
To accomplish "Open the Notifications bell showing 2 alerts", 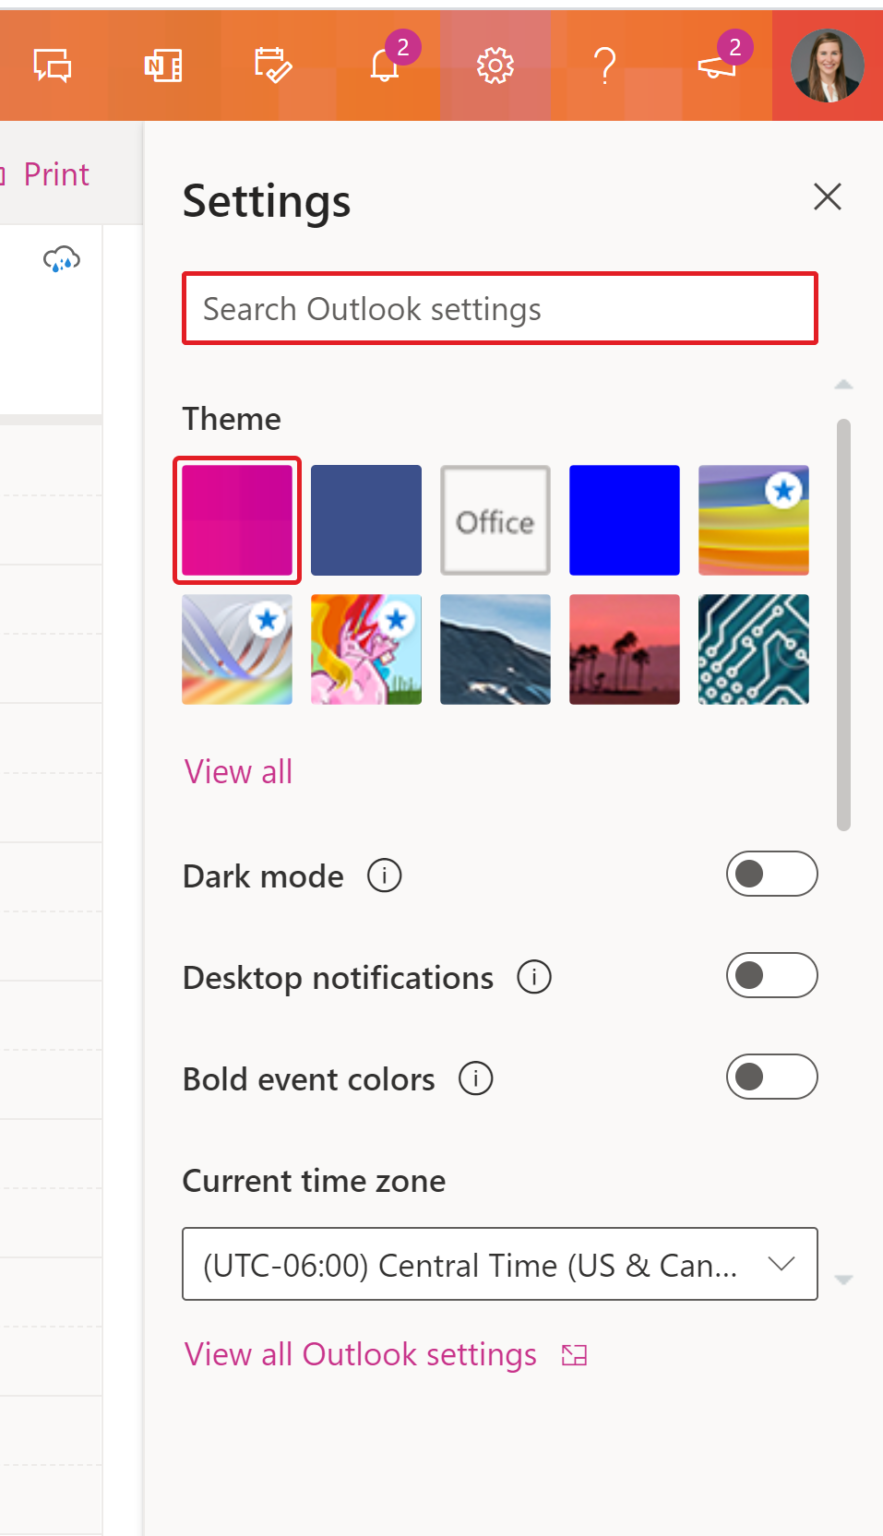I will click(384, 65).
